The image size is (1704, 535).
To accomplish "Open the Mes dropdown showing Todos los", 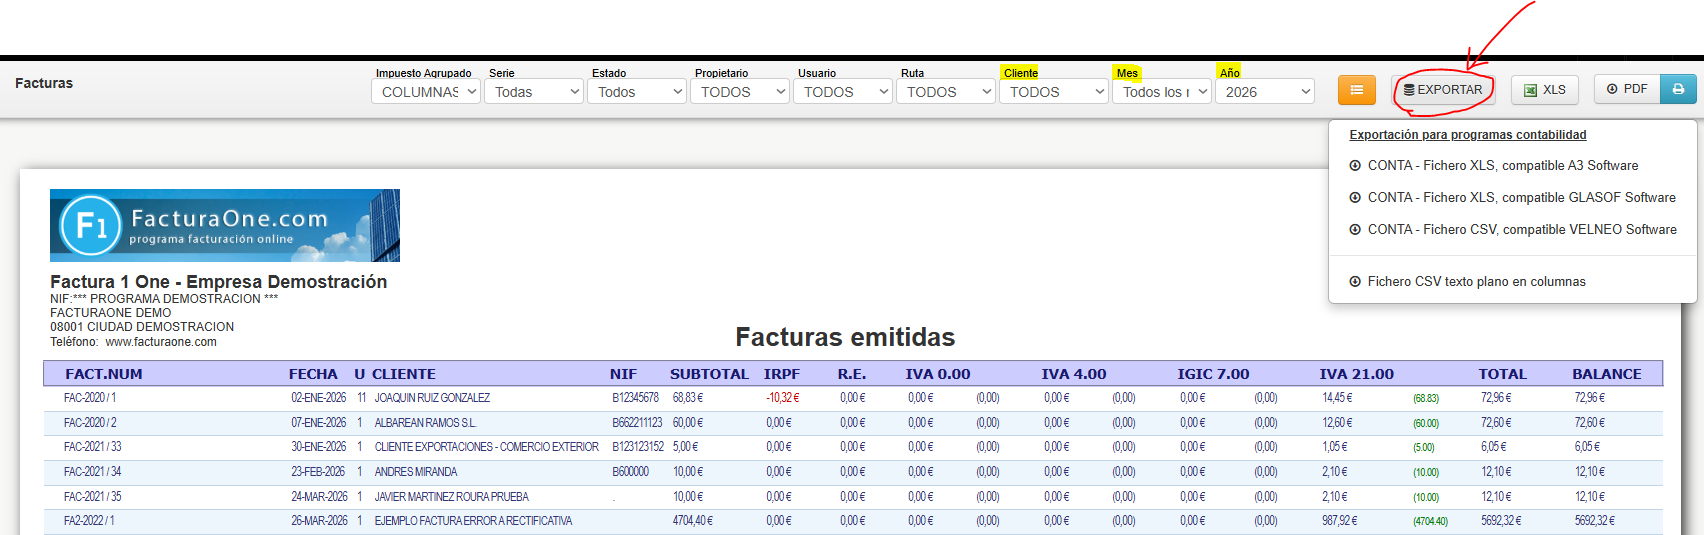I will [1163, 91].
